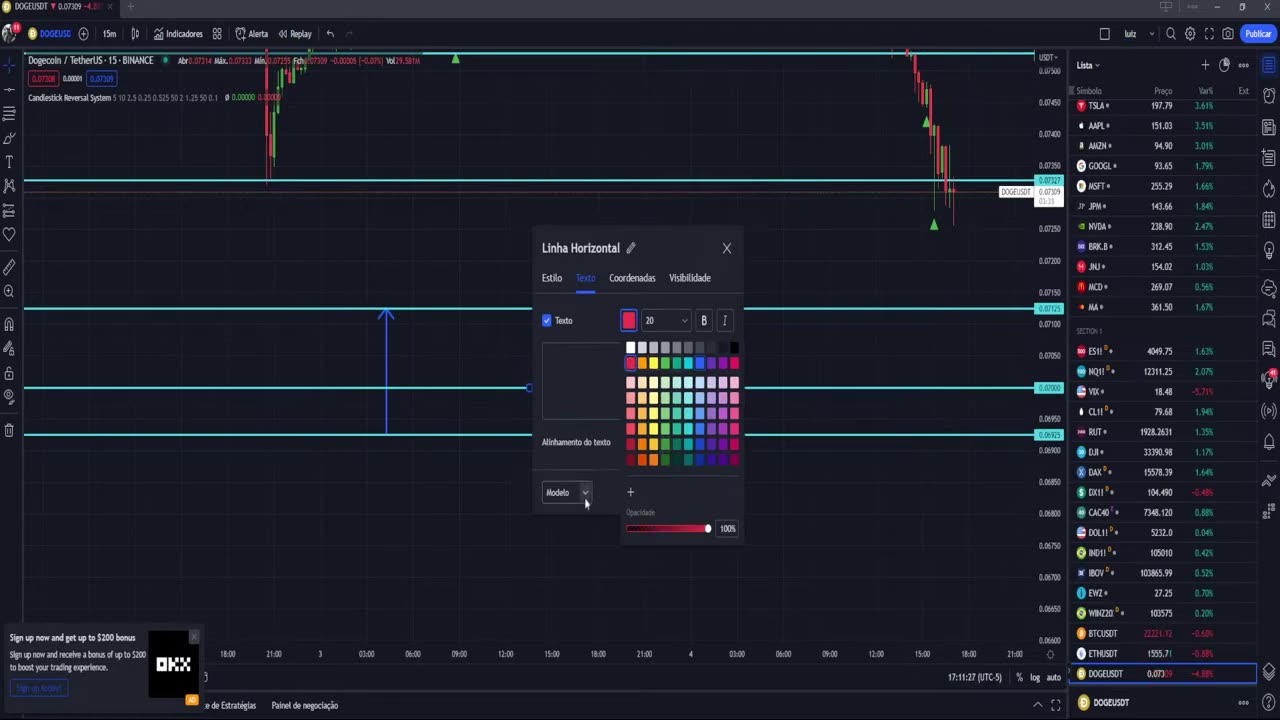Toggle fullscreen mode icon

pos(1209,34)
